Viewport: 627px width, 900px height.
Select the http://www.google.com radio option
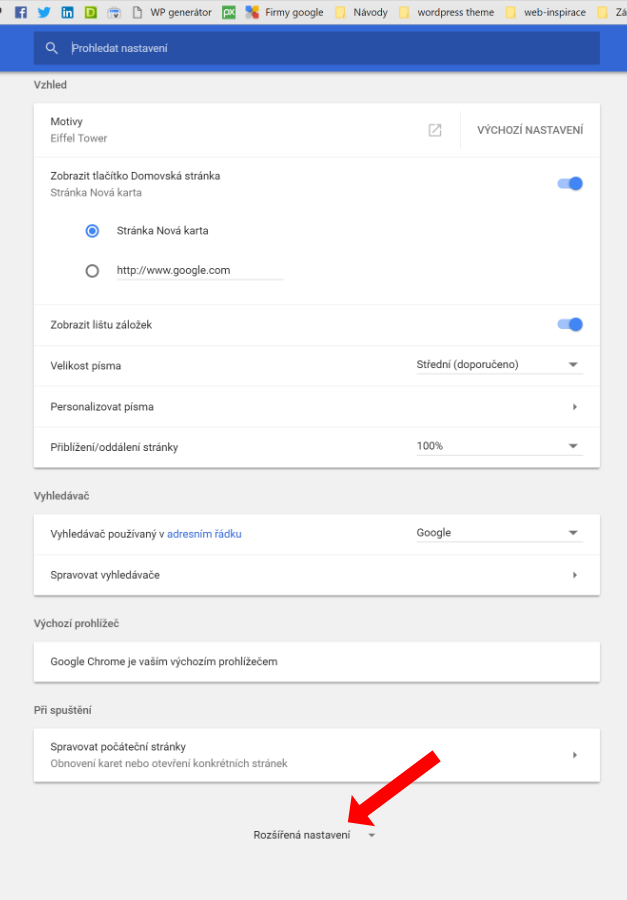click(x=92, y=271)
